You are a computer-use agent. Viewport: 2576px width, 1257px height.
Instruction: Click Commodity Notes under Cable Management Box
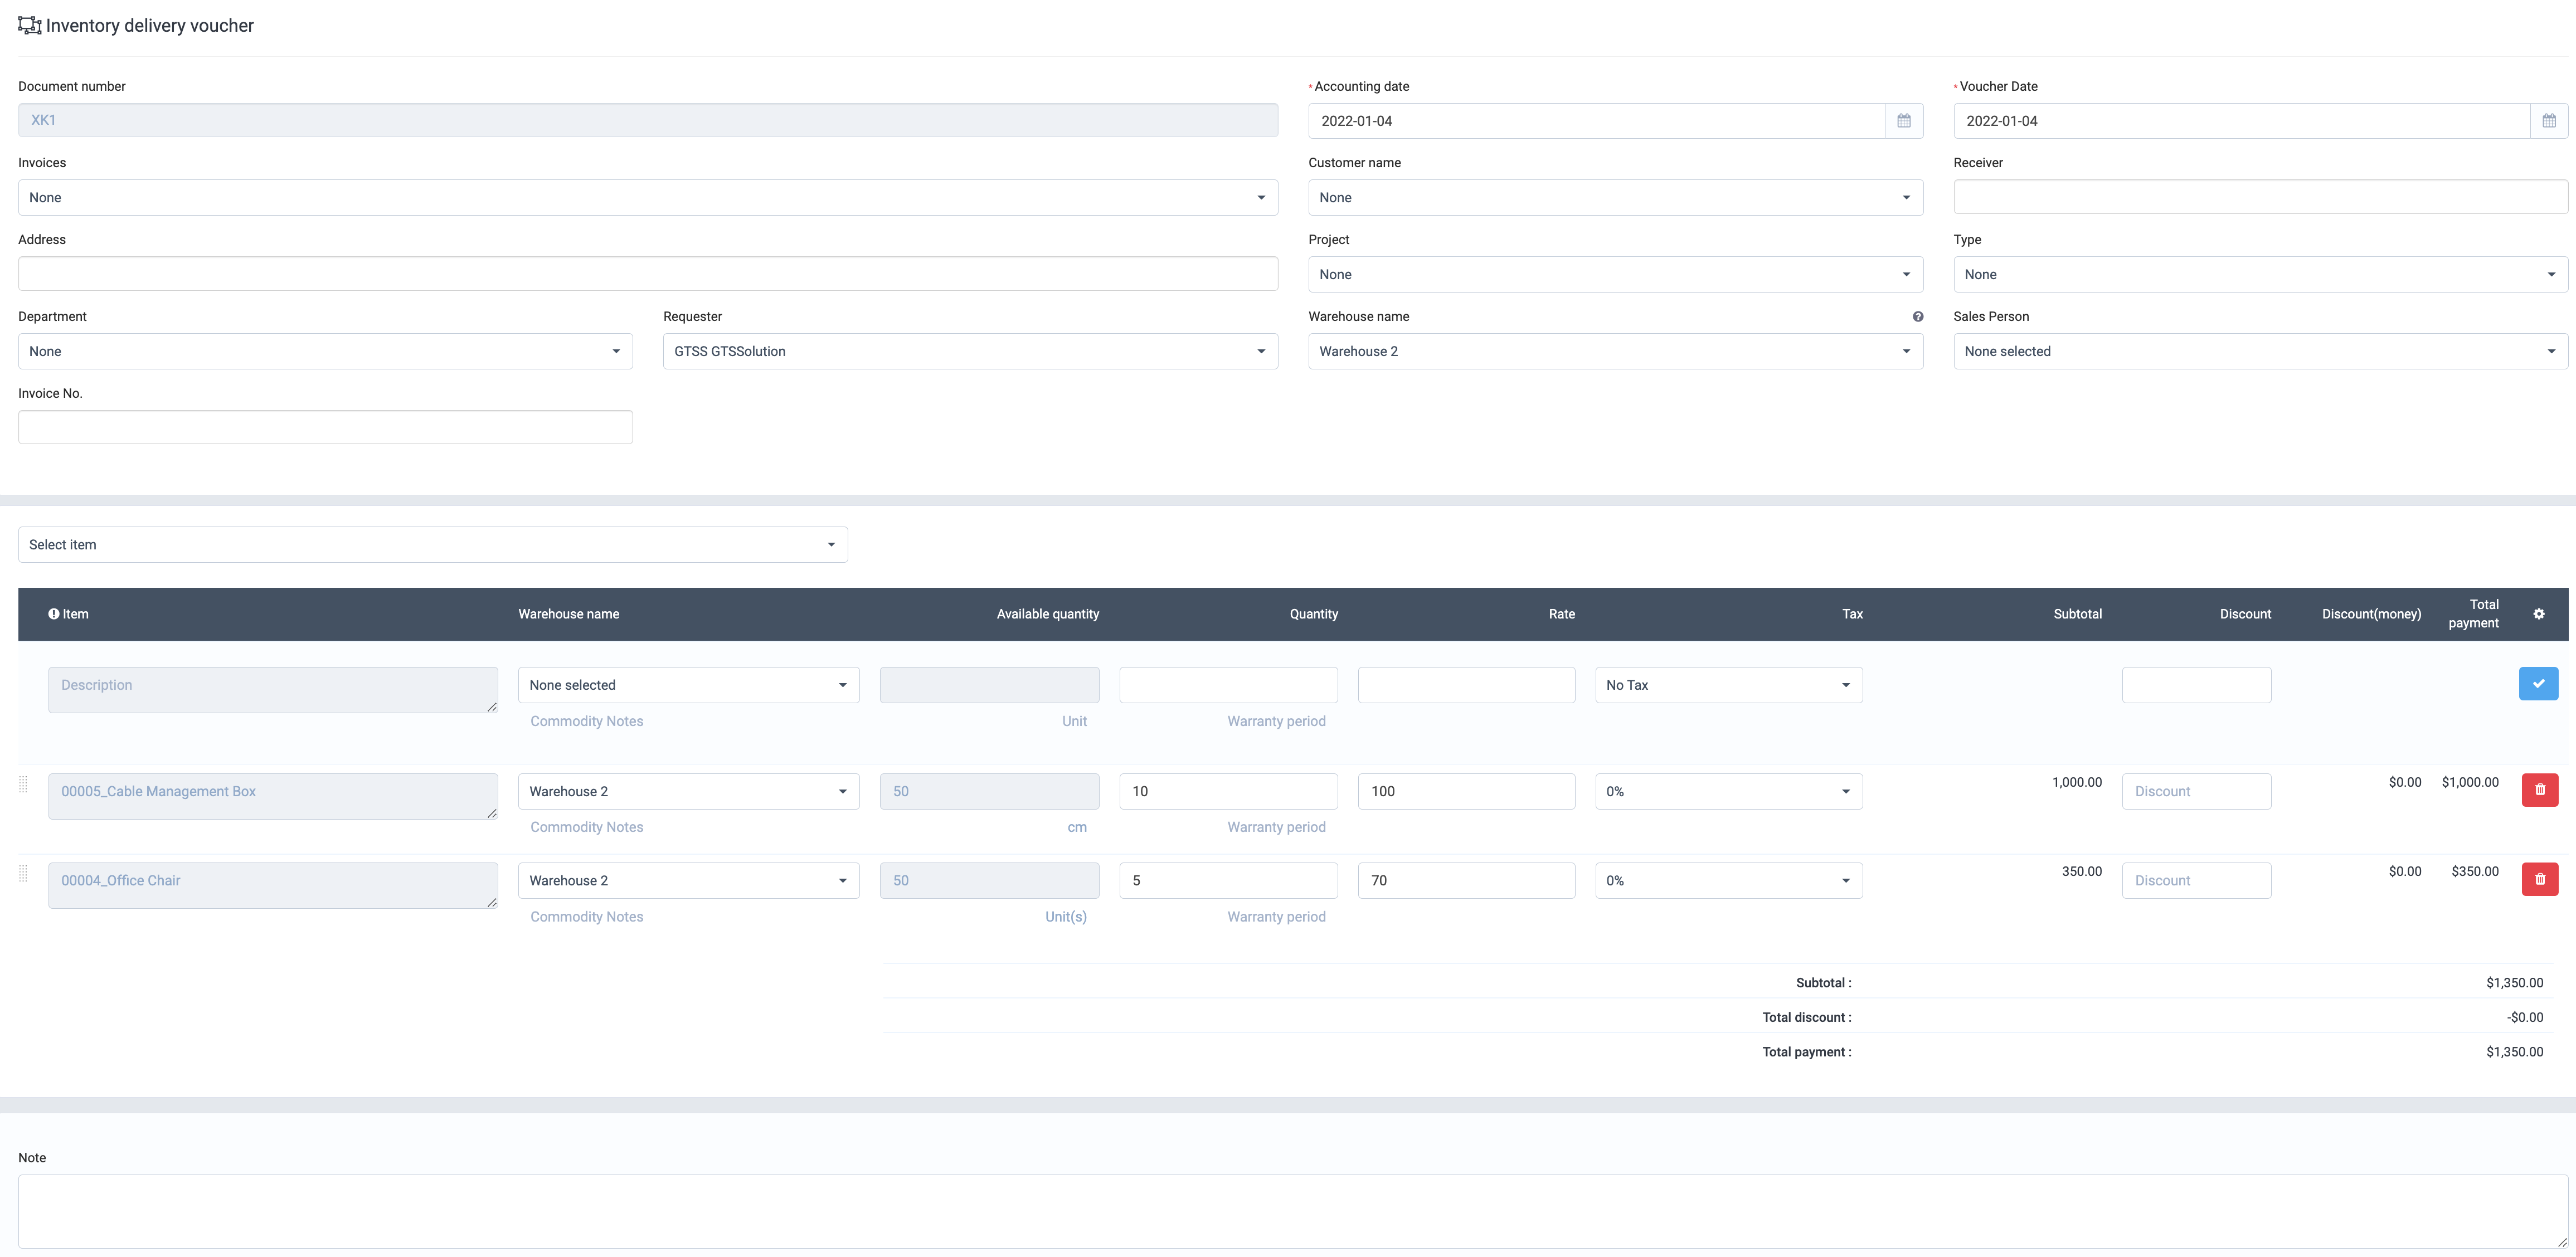click(587, 827)
